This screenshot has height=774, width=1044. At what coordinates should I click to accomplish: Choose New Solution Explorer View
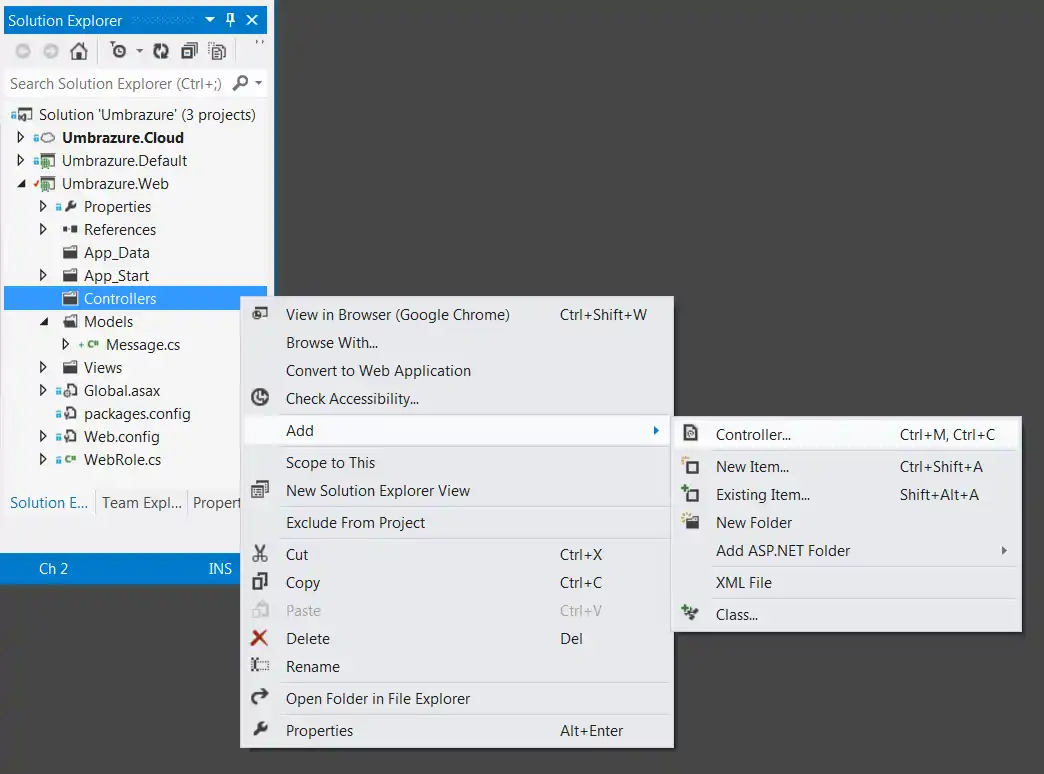pos(457,490)
